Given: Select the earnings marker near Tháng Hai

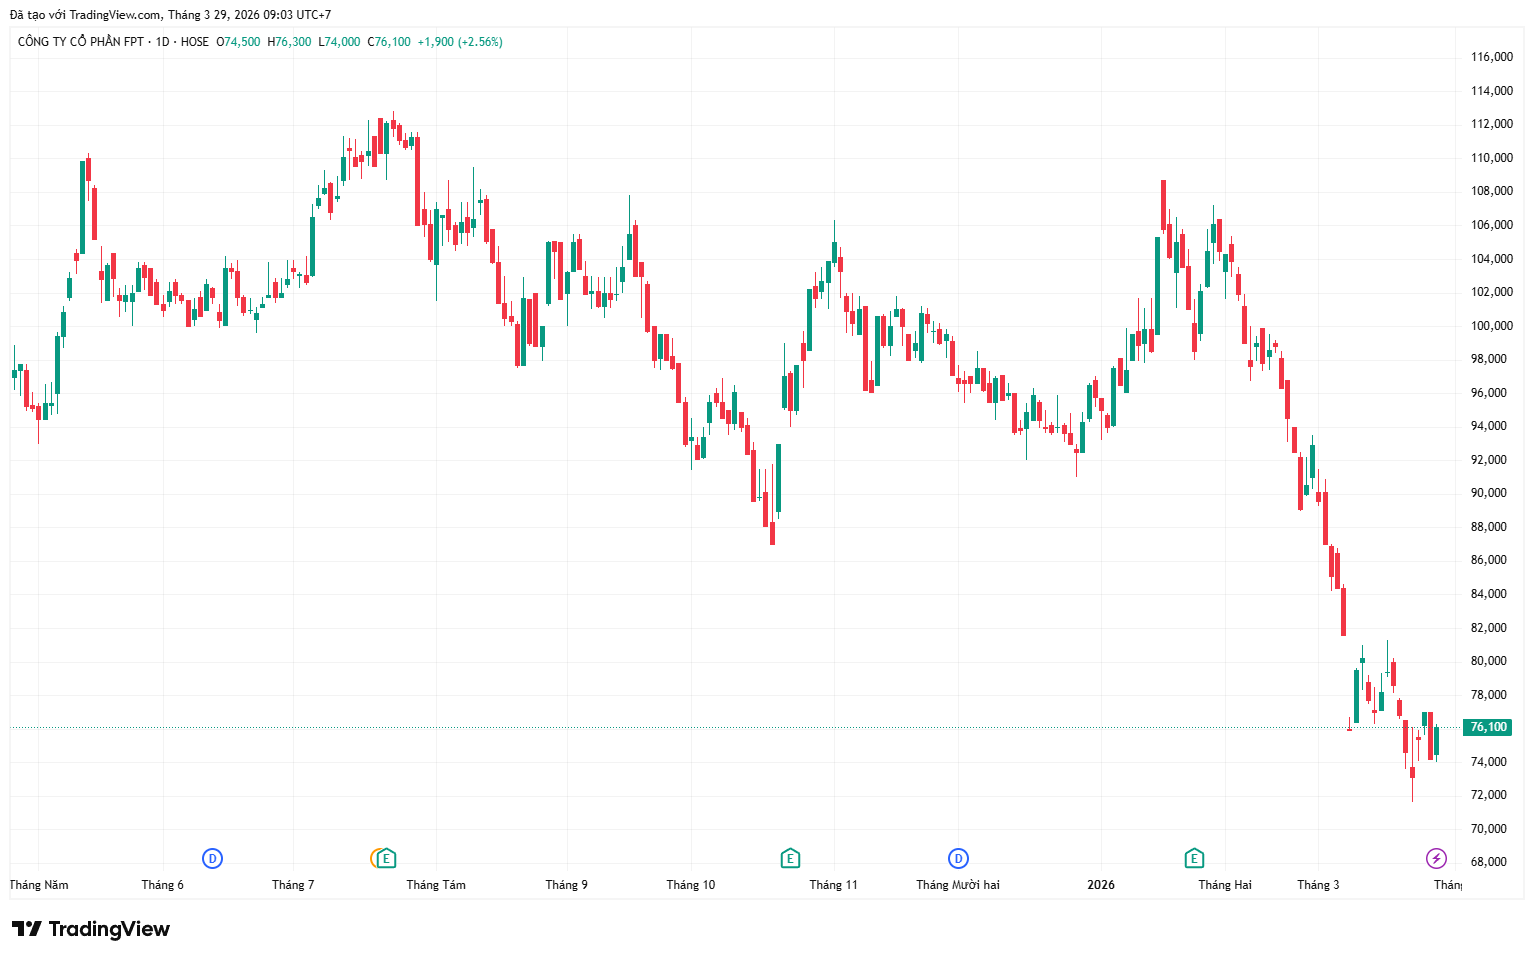Looking at the screenshot, I should (1194, 858).
